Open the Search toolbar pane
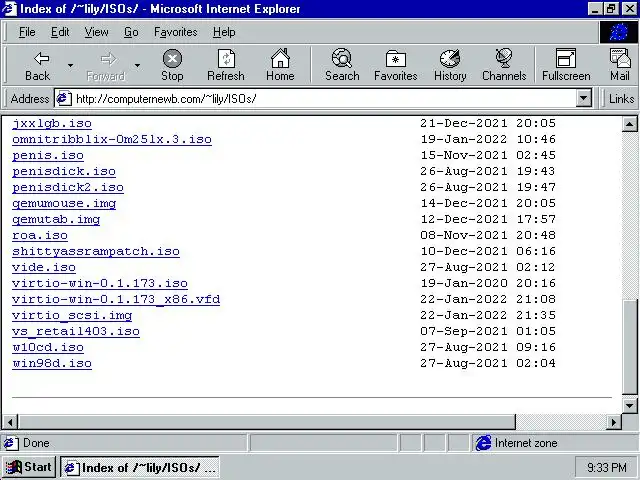This screenshot has height=480, width=640. coord(342,65)
